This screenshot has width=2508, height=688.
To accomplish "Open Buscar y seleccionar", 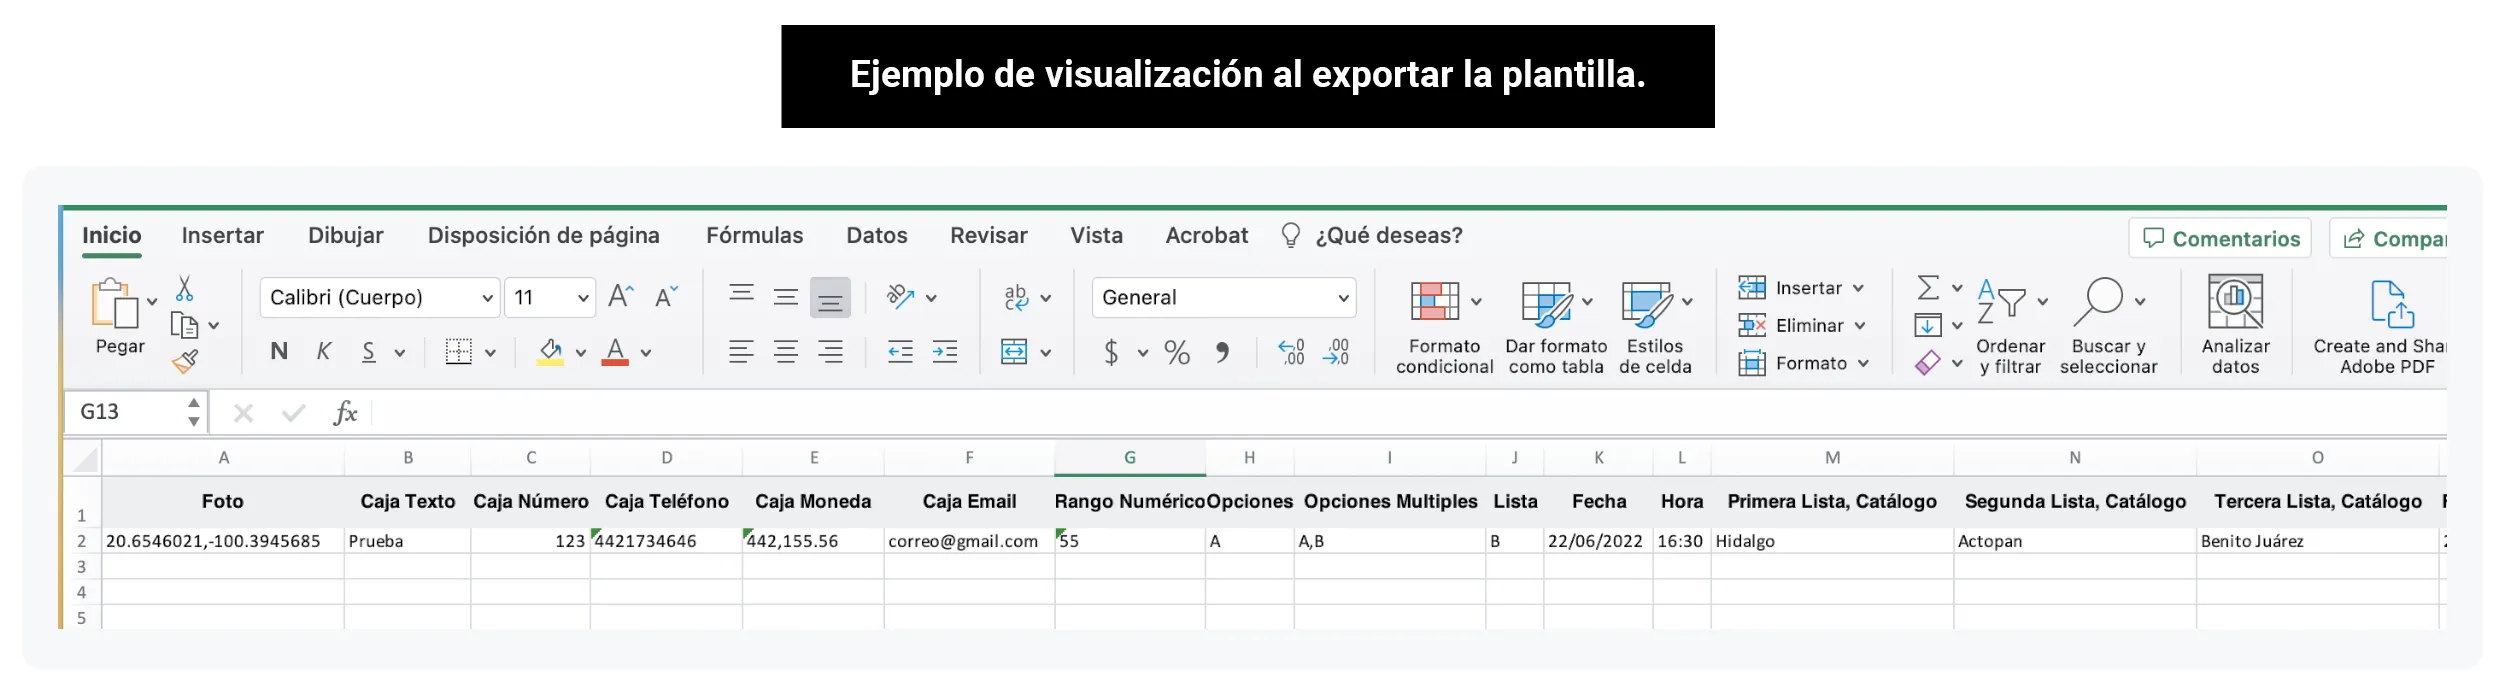I will point(2108,325).
